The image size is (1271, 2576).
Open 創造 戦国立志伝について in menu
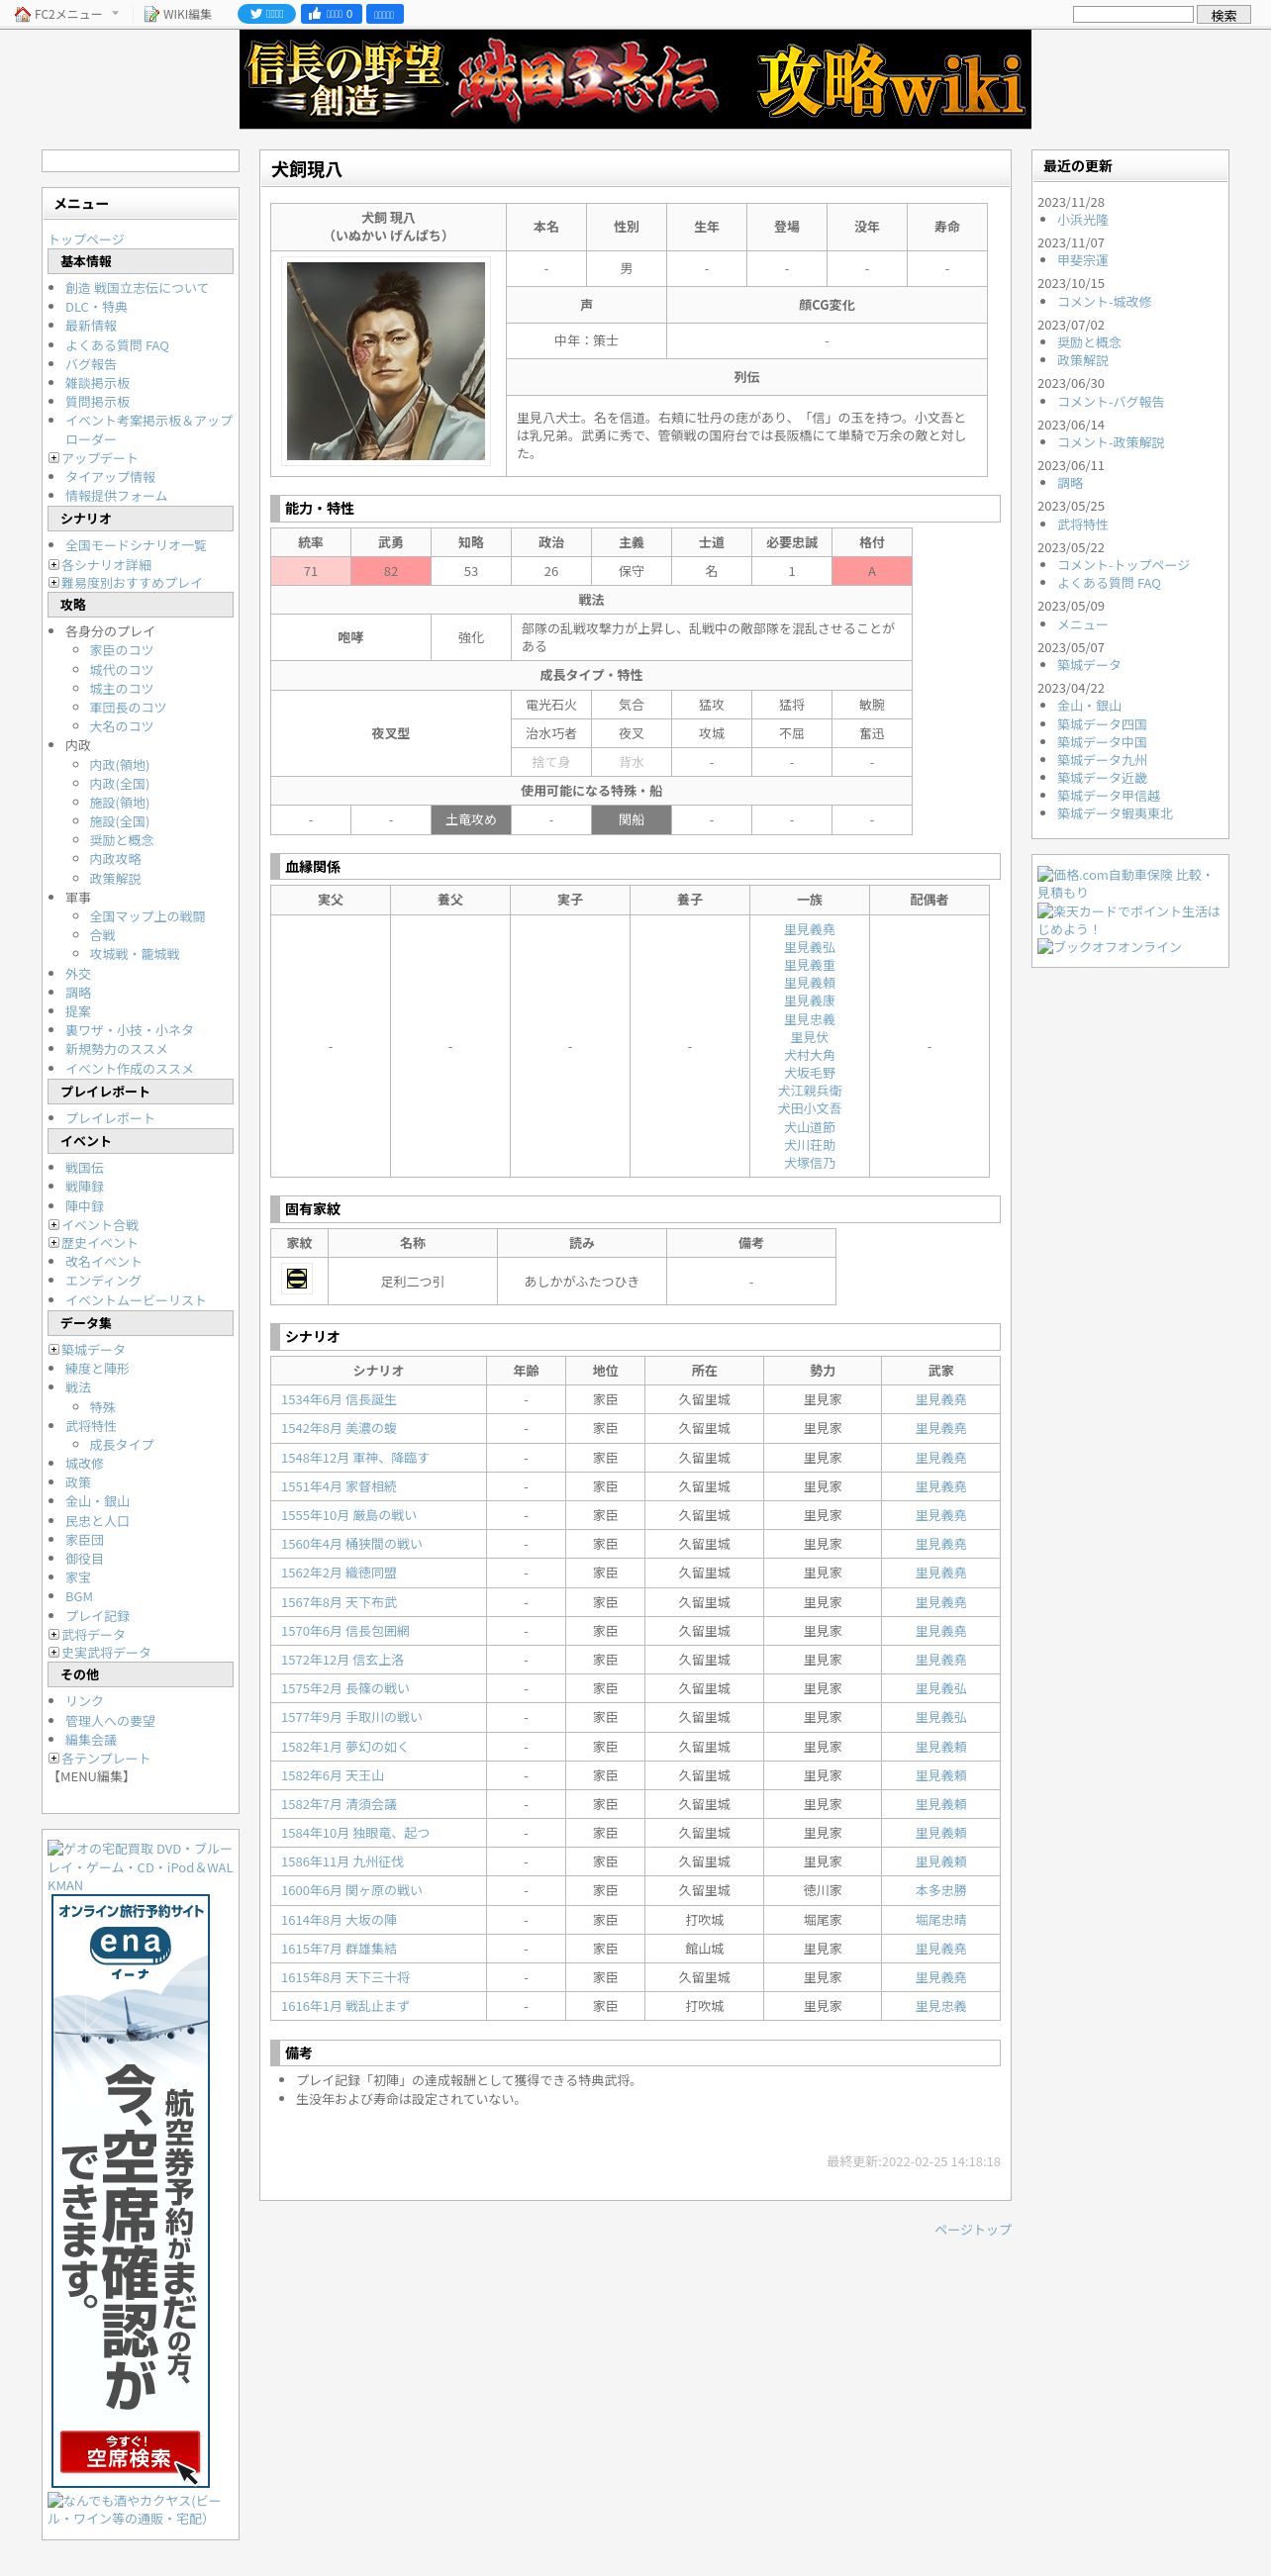pos(137,288)
